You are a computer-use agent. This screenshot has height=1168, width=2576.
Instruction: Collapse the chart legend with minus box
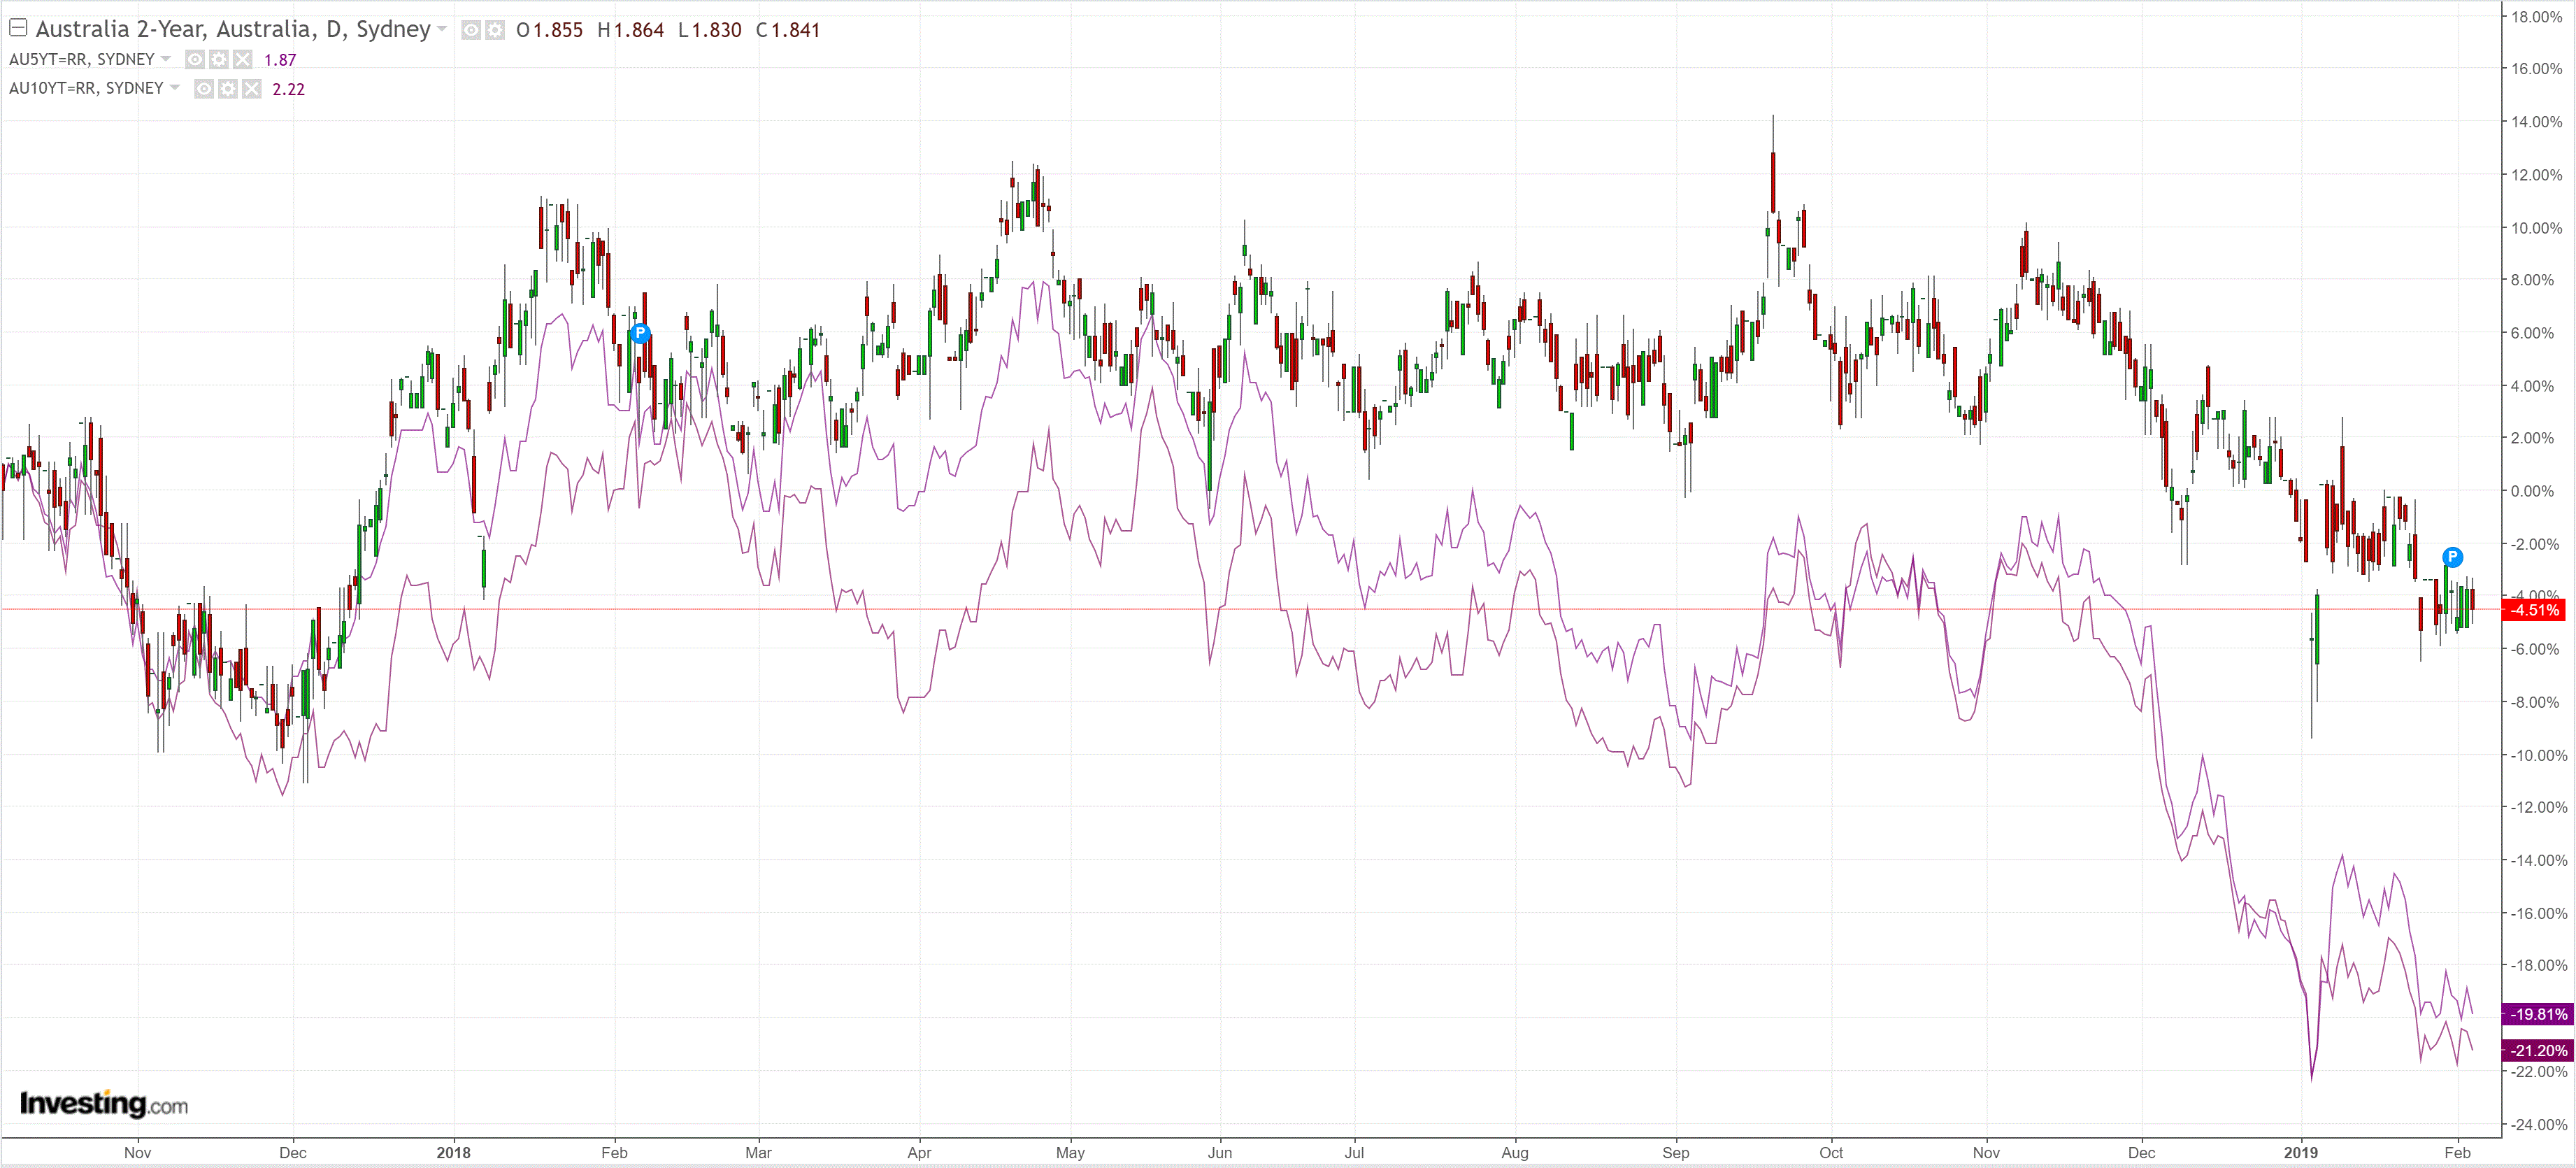(x=18, y=28)
